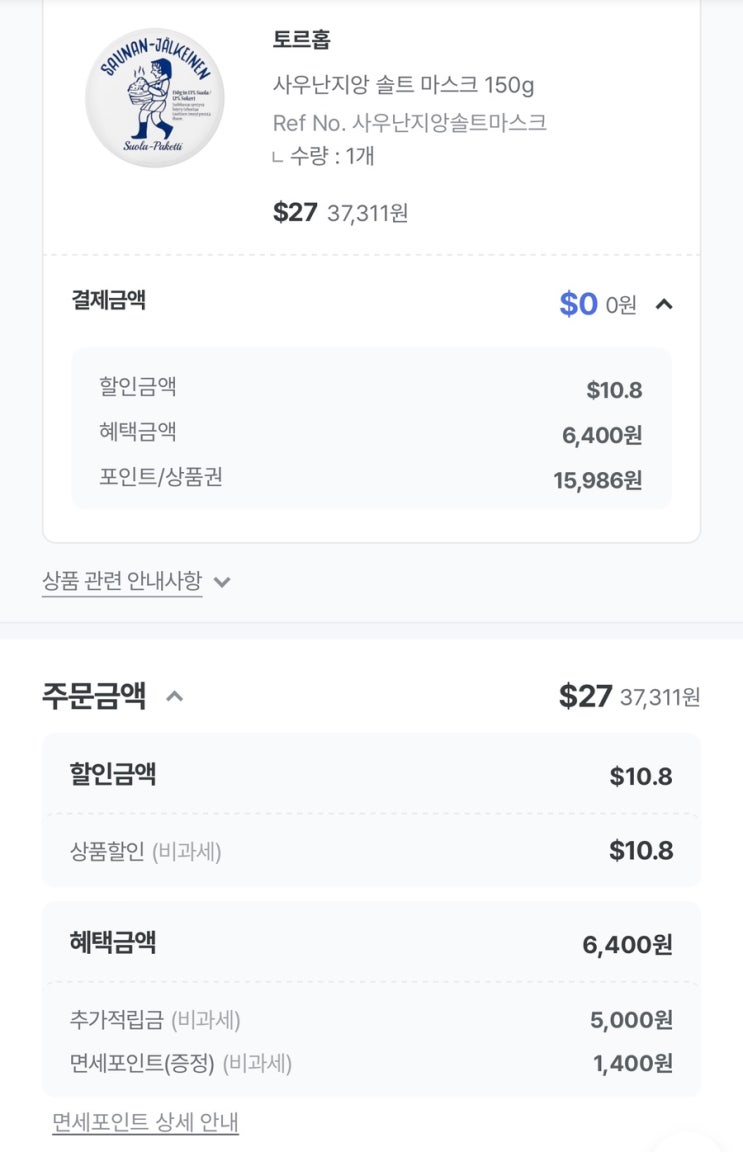Collapse the 결제금액 breakdown using its up arrow
743x1152 pixels.
[663, 304]
